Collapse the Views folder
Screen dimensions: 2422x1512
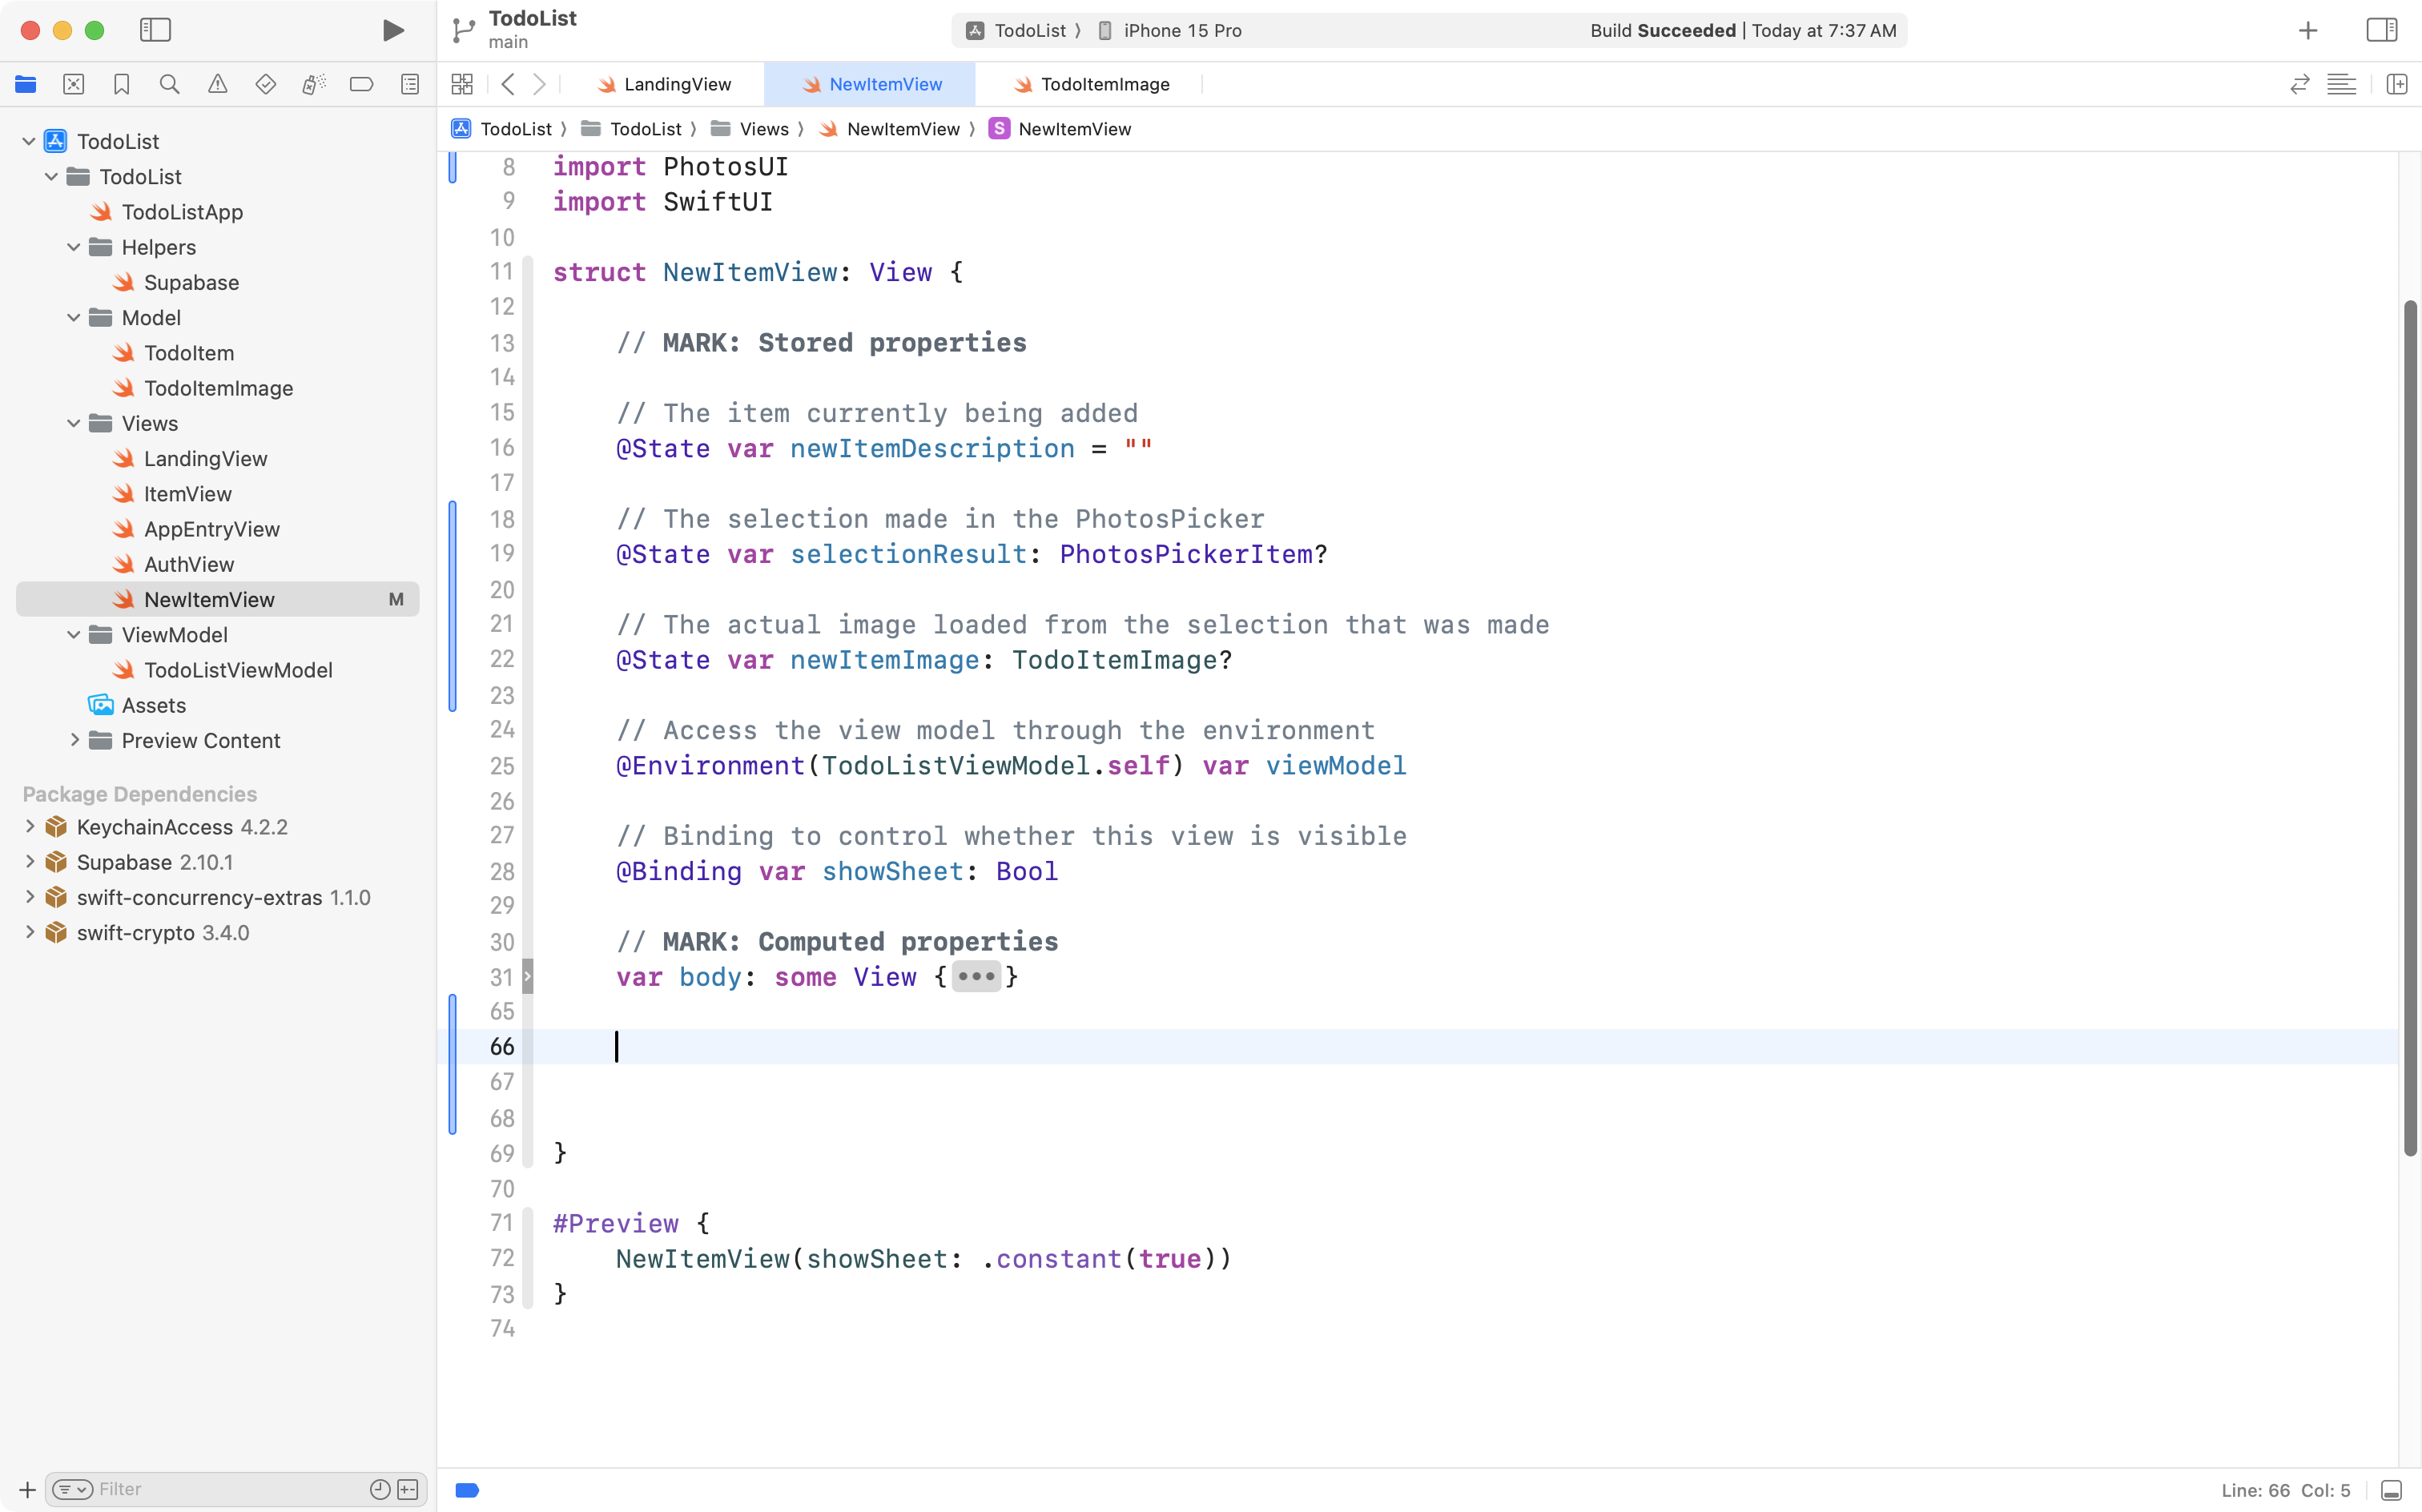pos(72,423)
